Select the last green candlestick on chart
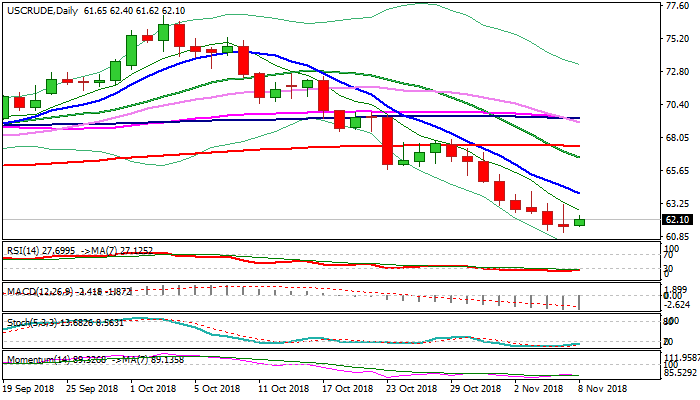The width and height of the screenshot is (700, 400). tap(580, 222)
